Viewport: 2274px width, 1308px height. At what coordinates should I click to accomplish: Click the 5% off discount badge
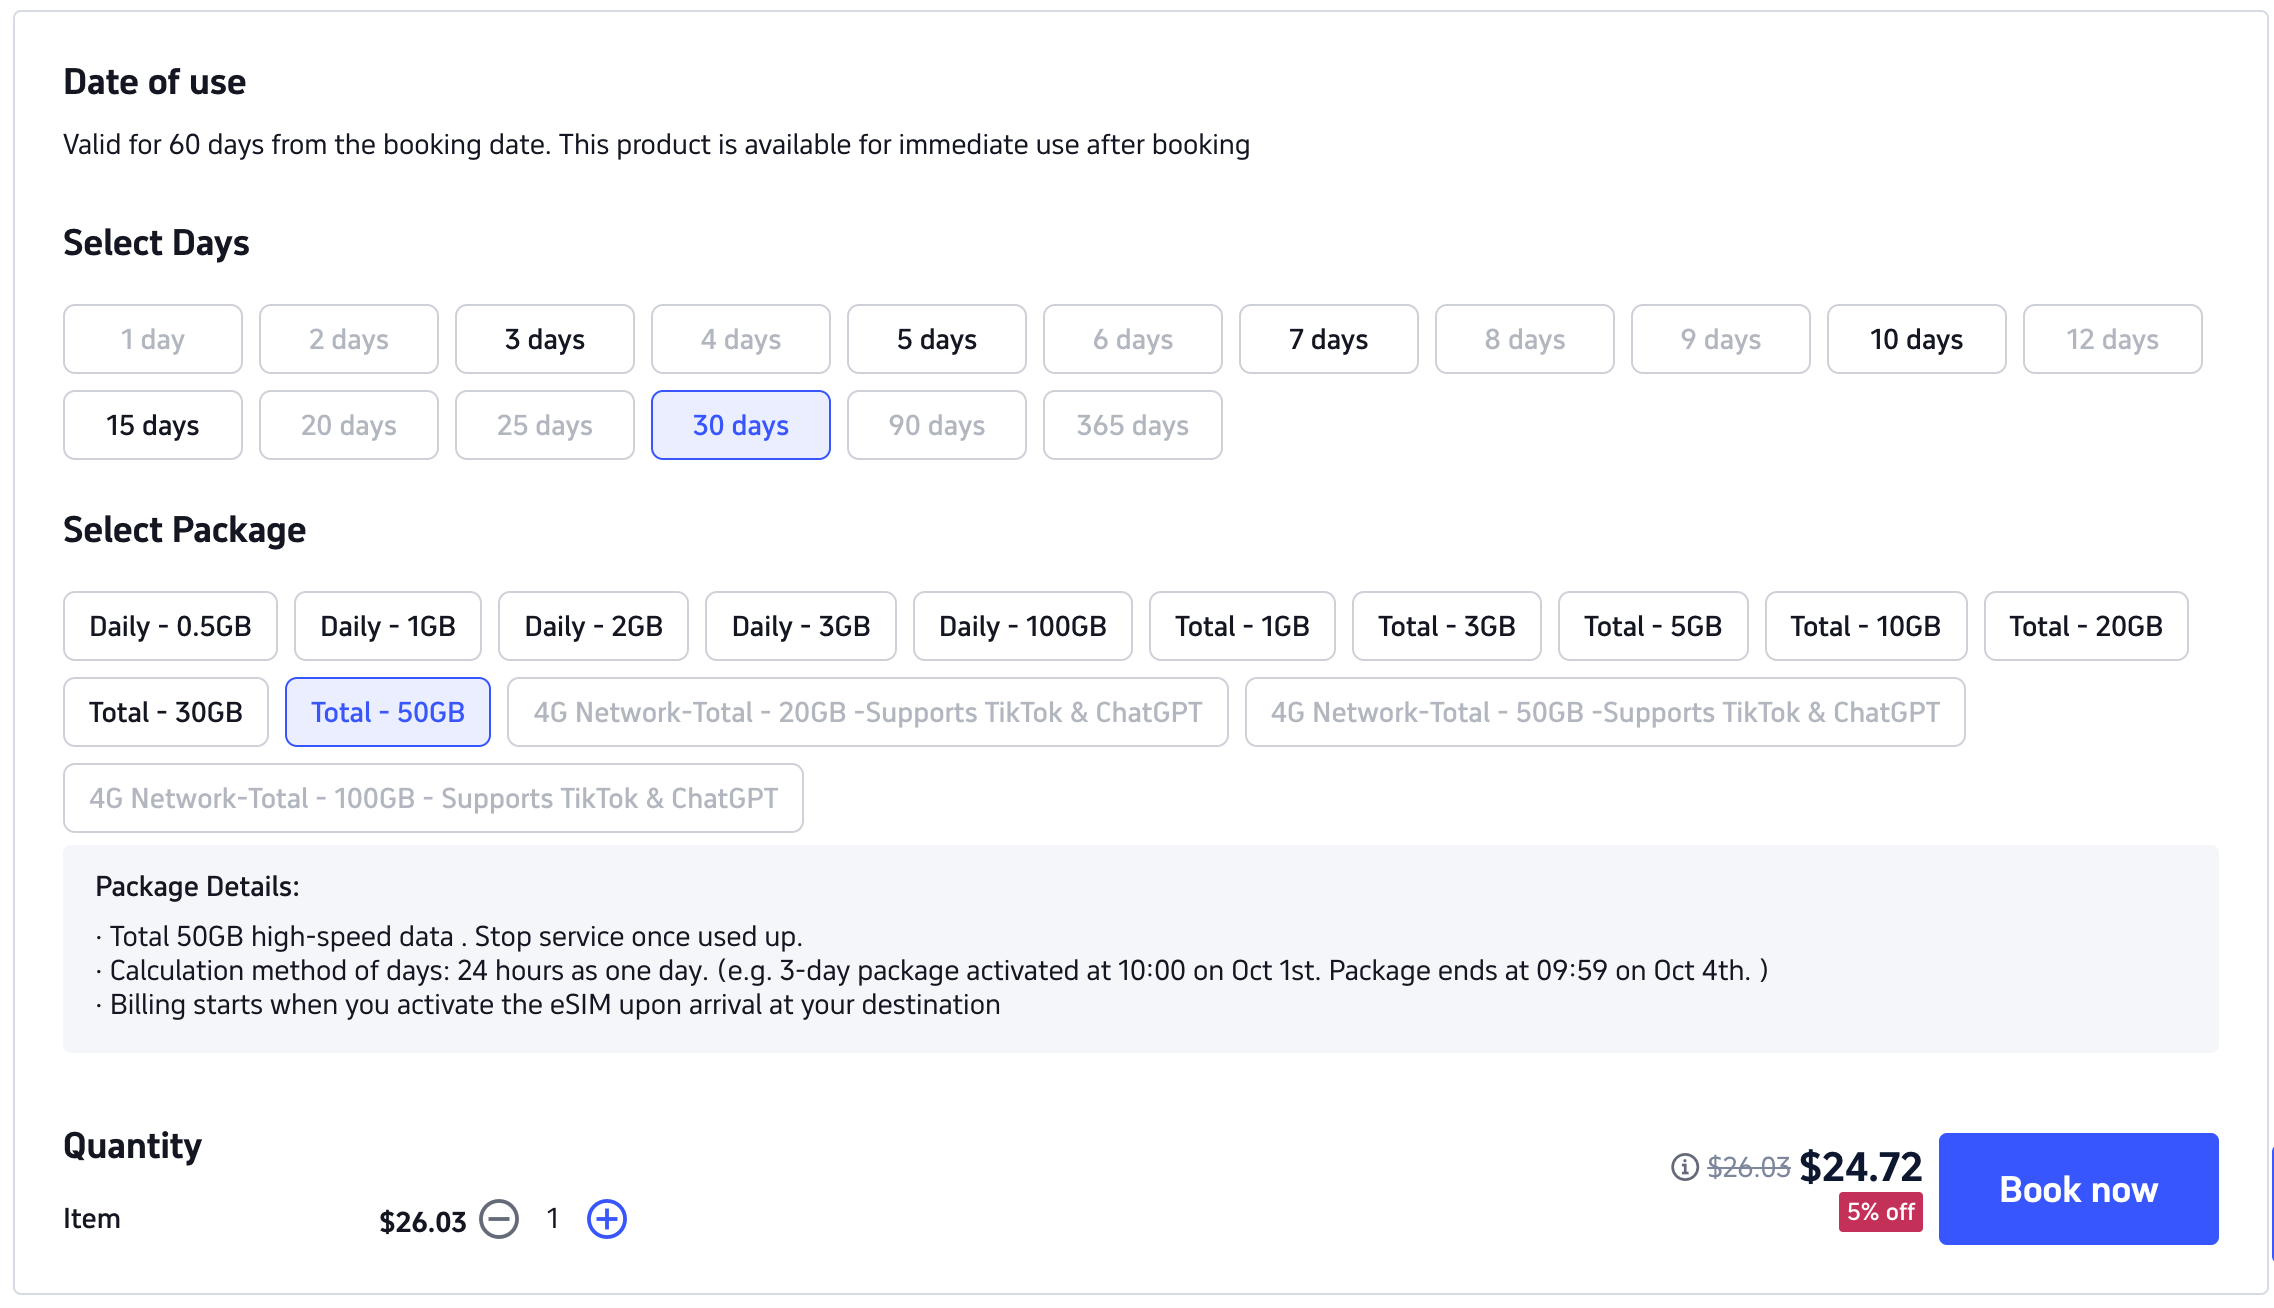tap(1880, 1212)
